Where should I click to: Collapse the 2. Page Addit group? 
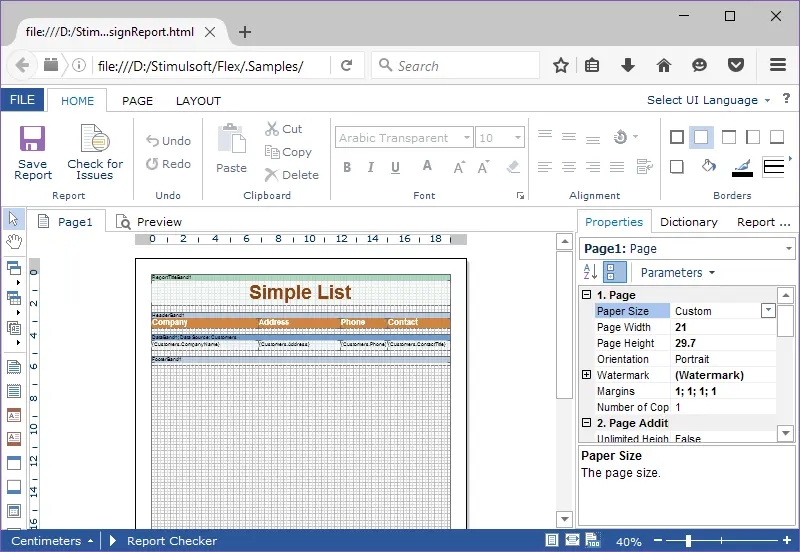(587, 422)
